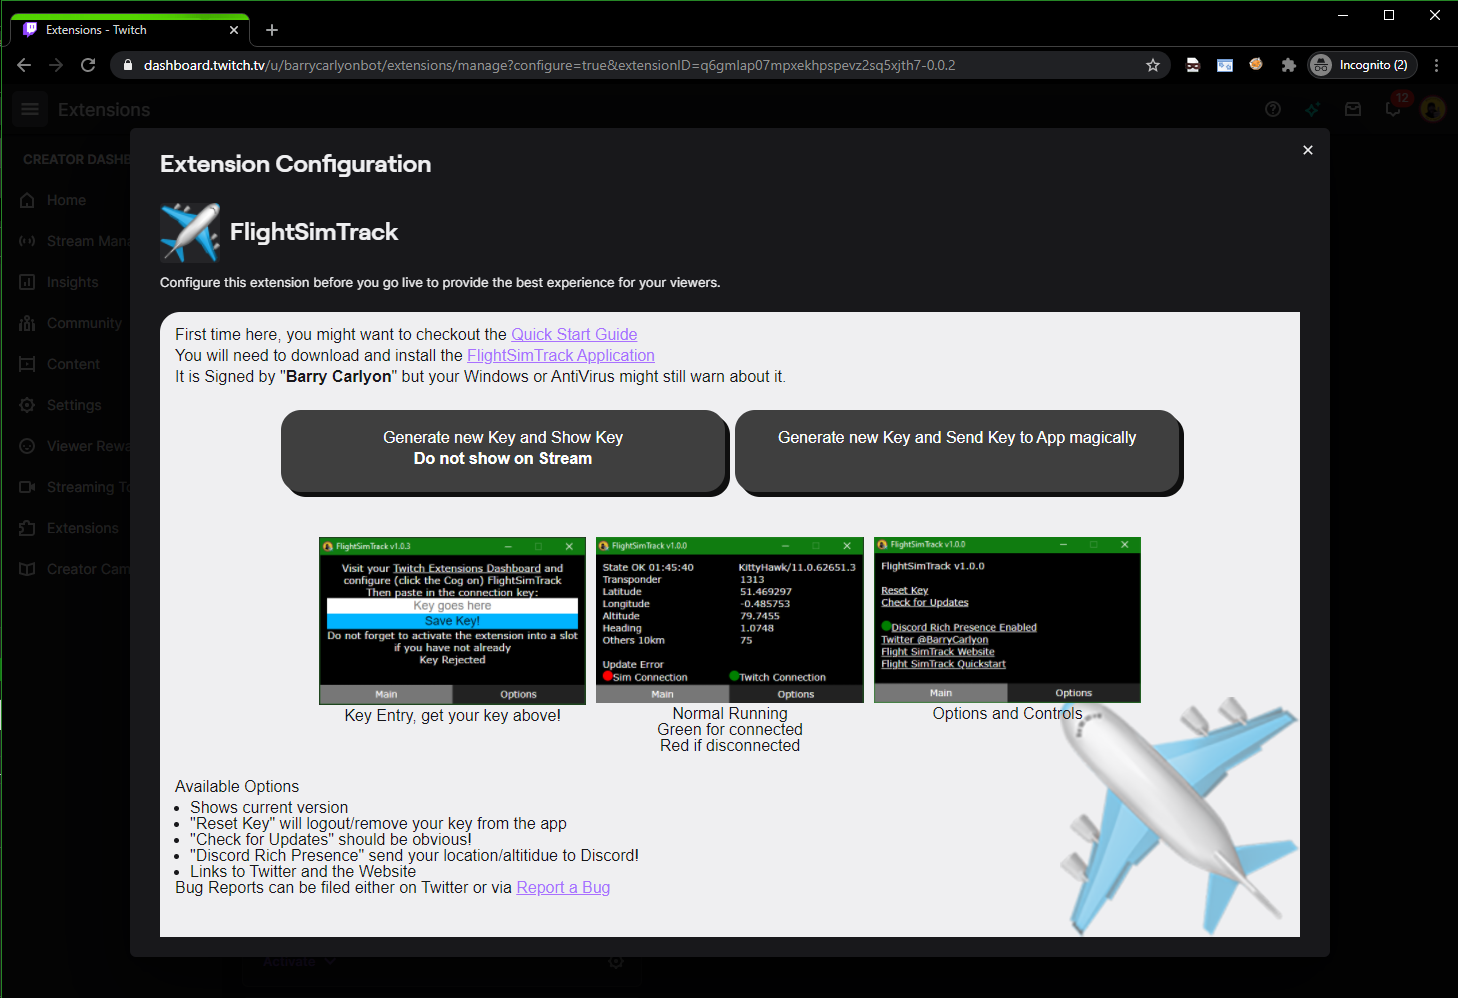The width and height of the screenshot is (1458, 998).
Task: Download the FlightSimTrack Application link
Action: [x=560, y=355]
